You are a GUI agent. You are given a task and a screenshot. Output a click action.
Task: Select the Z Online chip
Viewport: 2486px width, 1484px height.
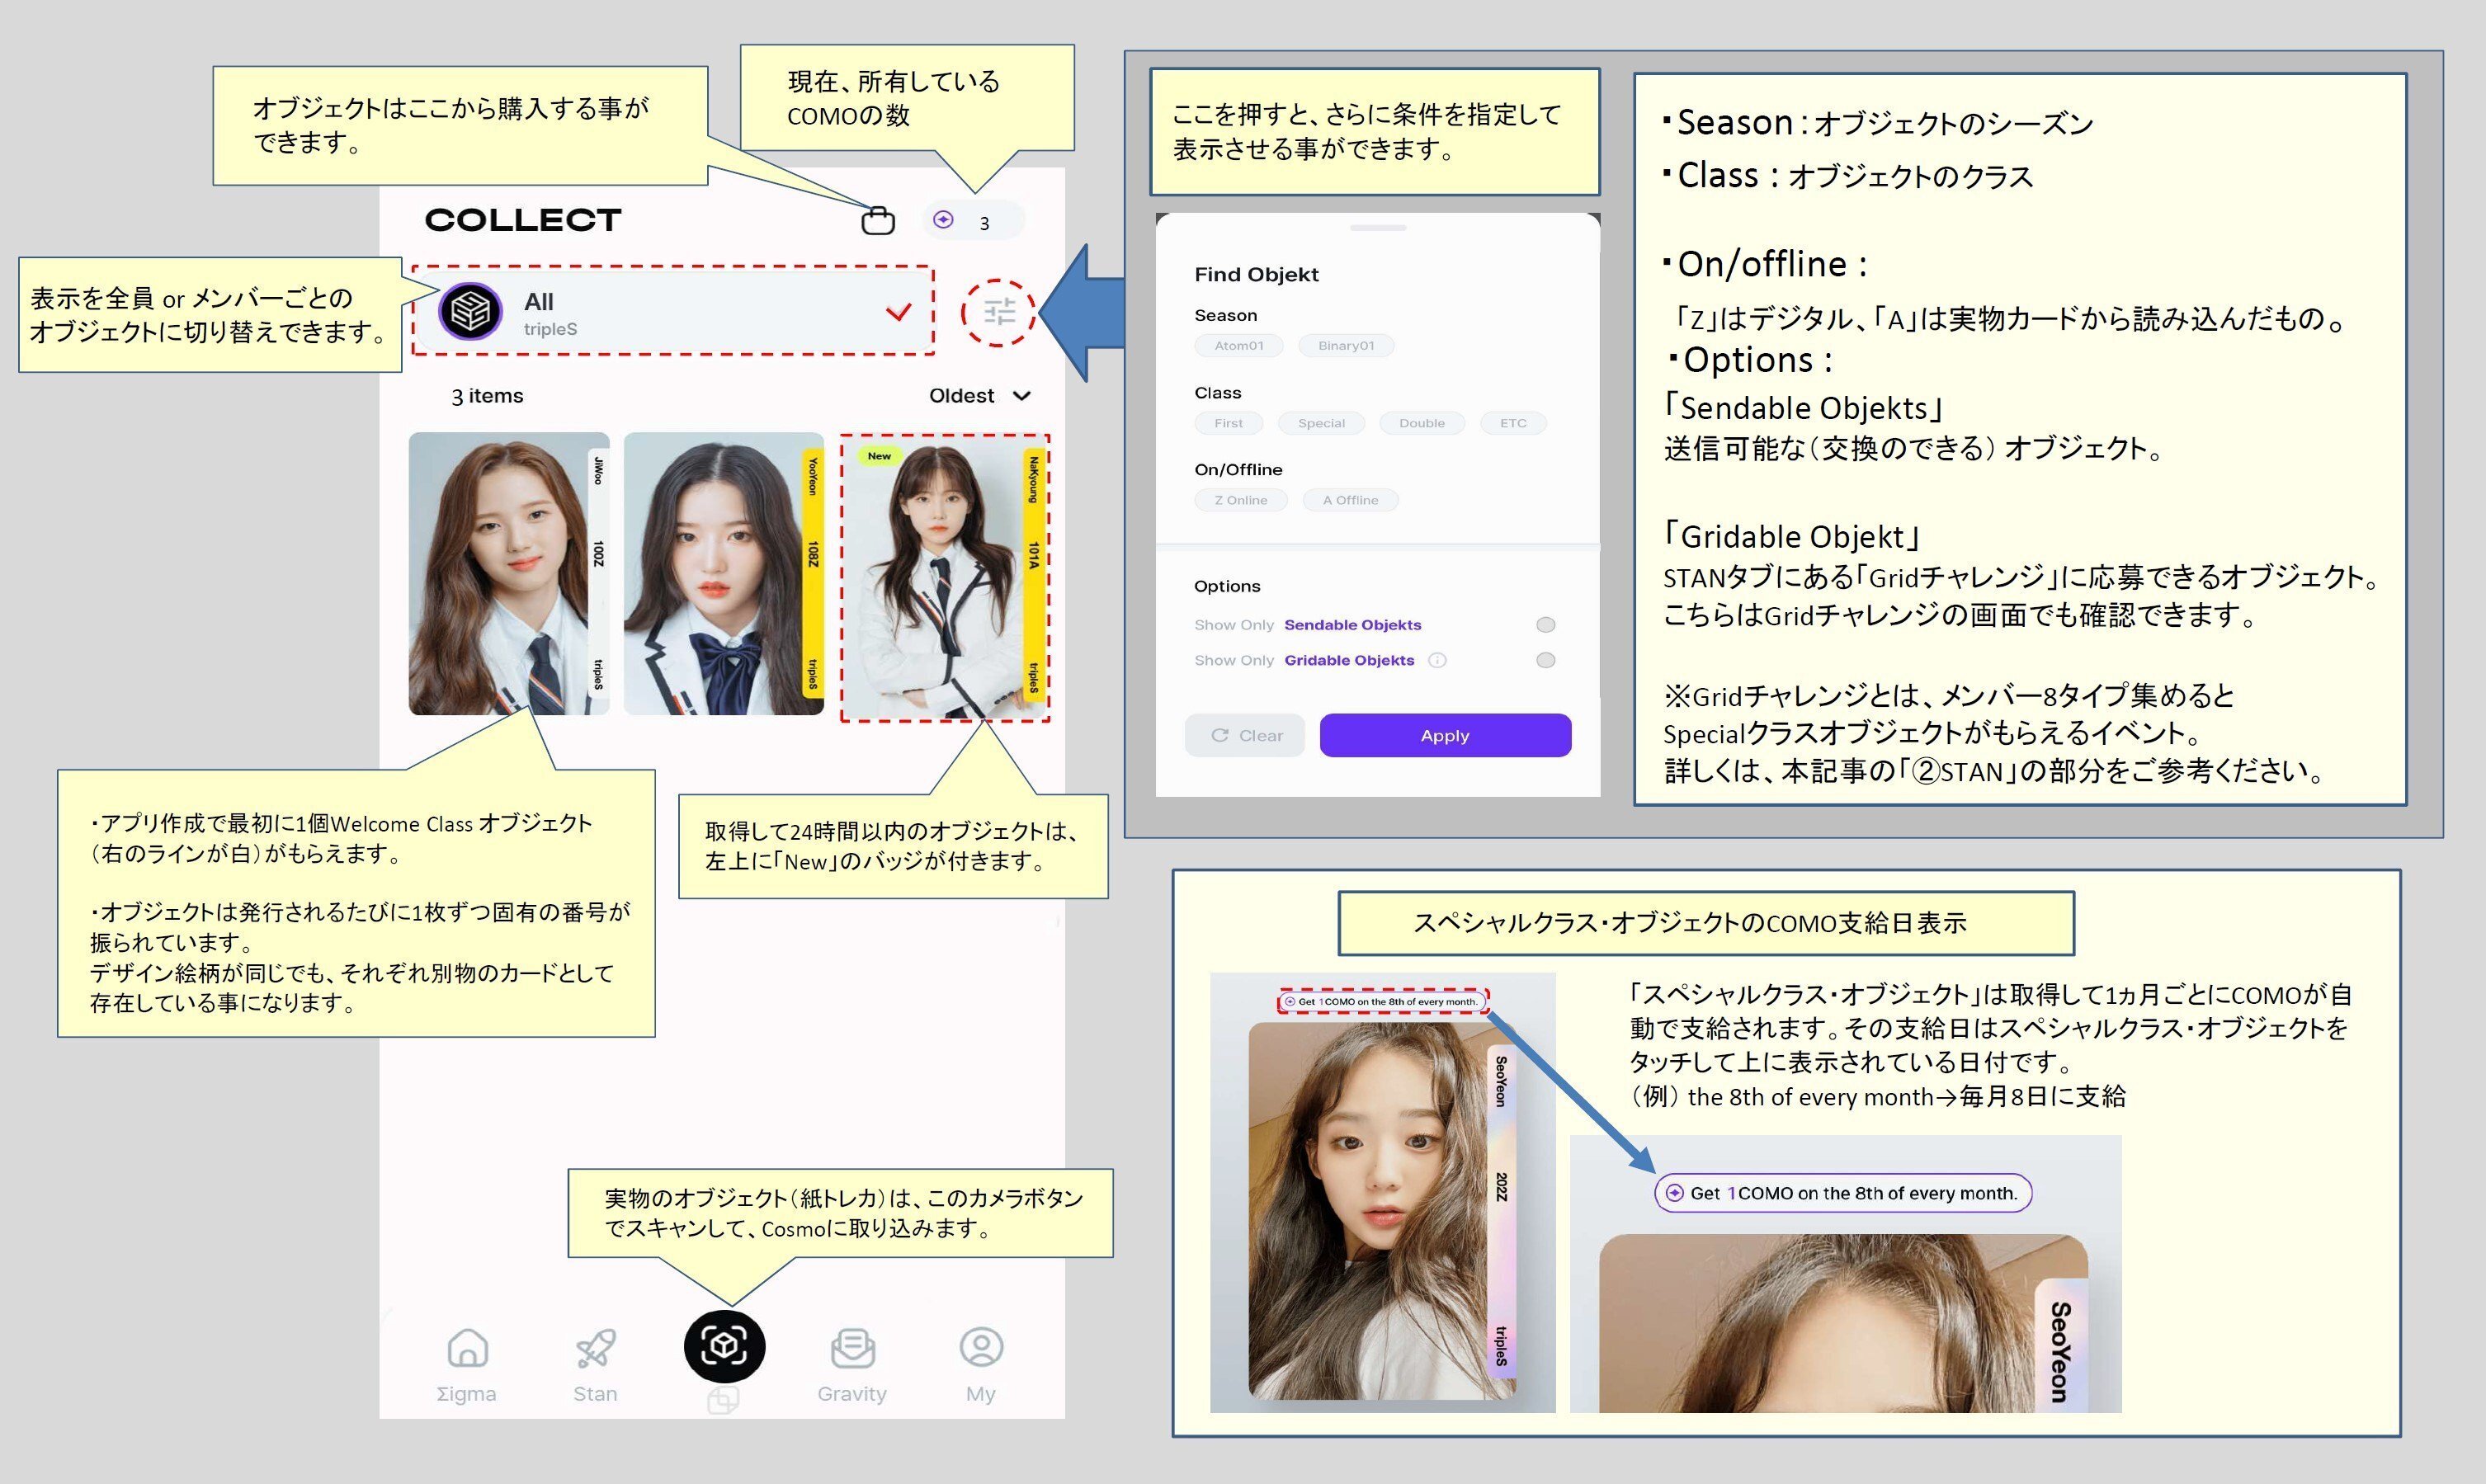point(1241,500)
